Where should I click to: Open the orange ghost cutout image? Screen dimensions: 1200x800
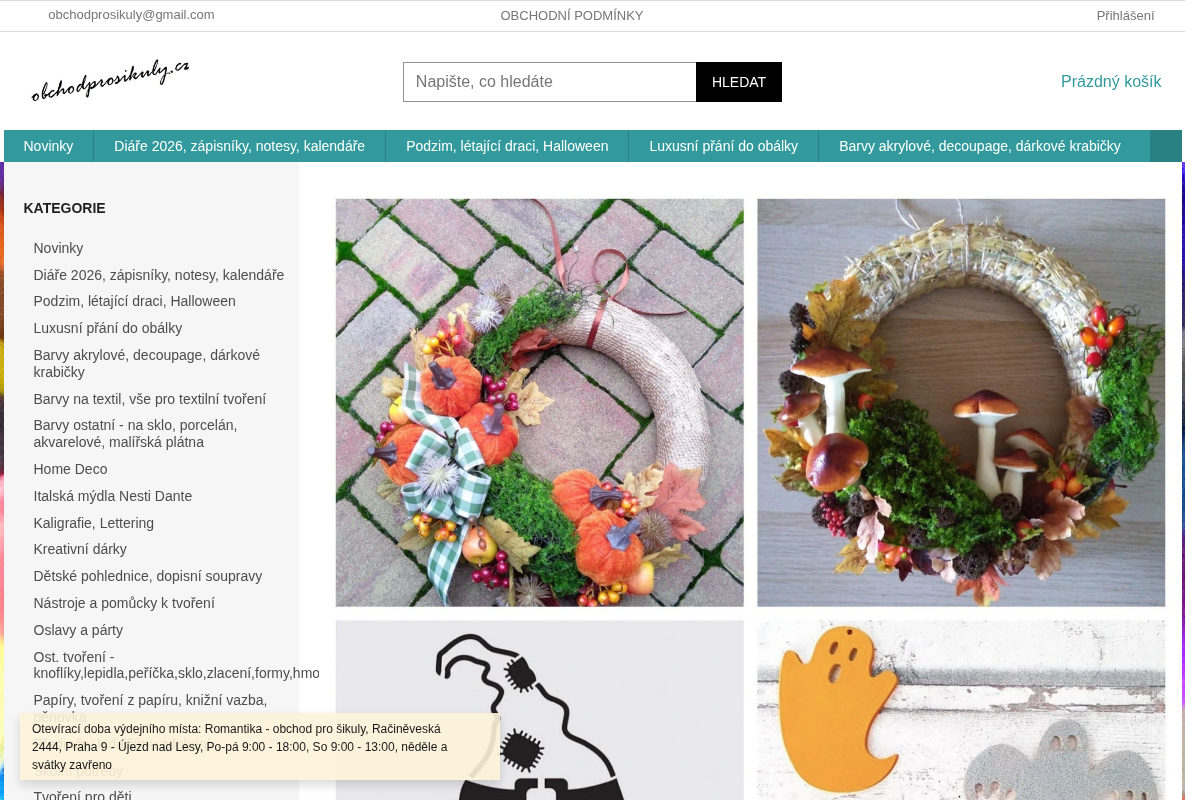click(961, 711)
